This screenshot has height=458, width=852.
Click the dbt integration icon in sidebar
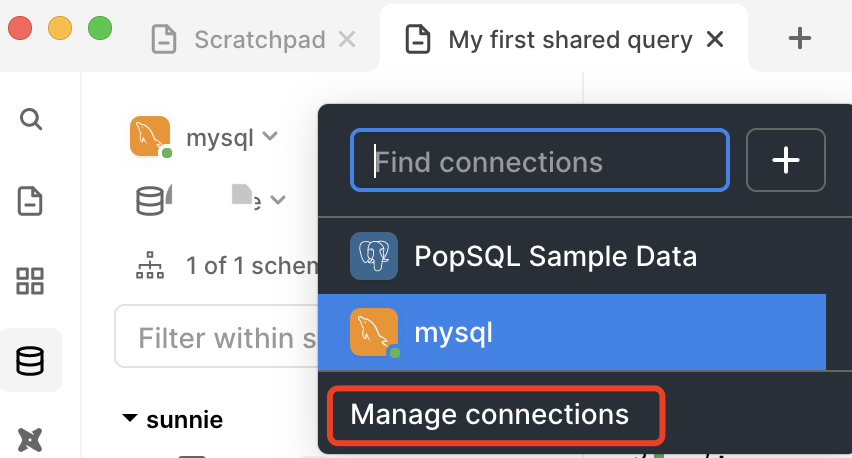tap(31, 438)
